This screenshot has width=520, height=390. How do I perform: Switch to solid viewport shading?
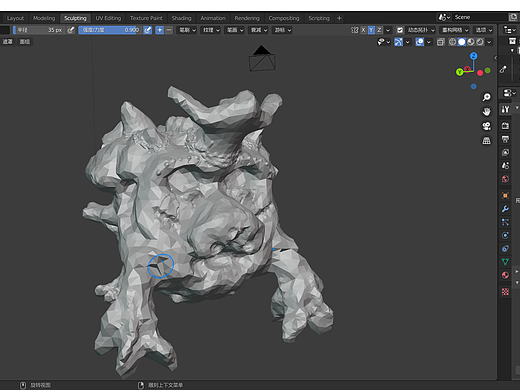pyautogui.click(x=462, y=42)
